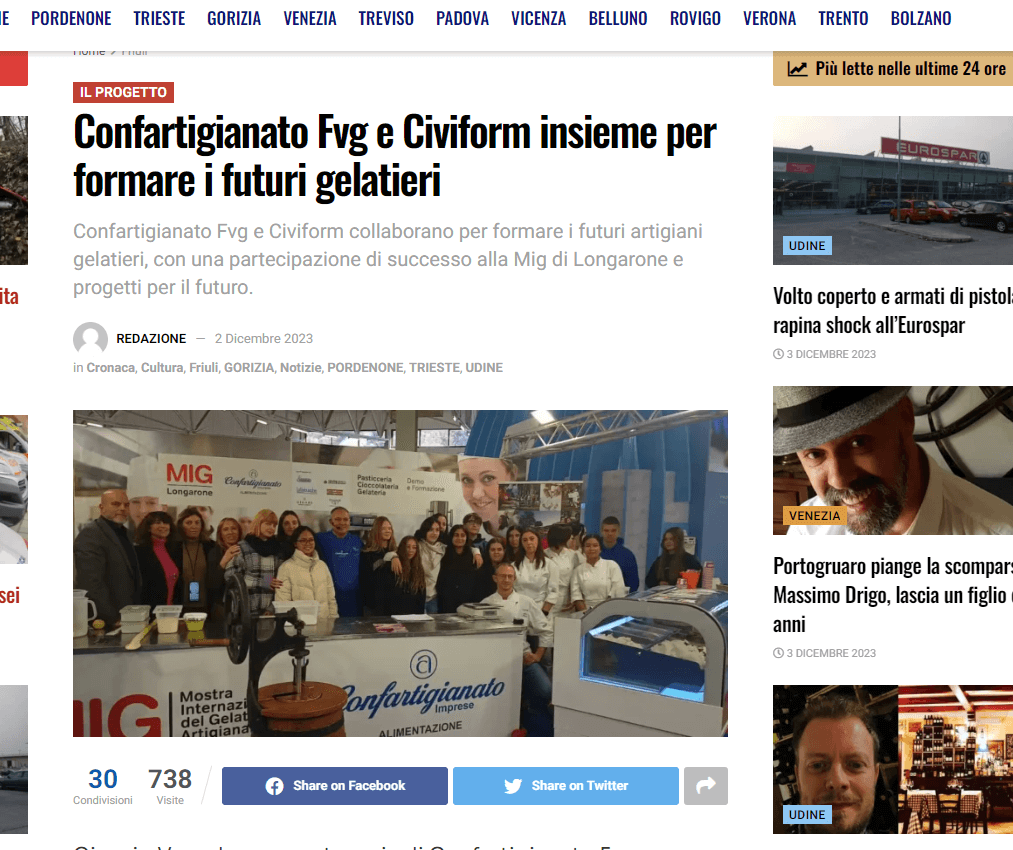Open the Portogruaro Massimo Drigo headline
The width and height of the screenshot is (1013, 850).
tap(893, 595)
